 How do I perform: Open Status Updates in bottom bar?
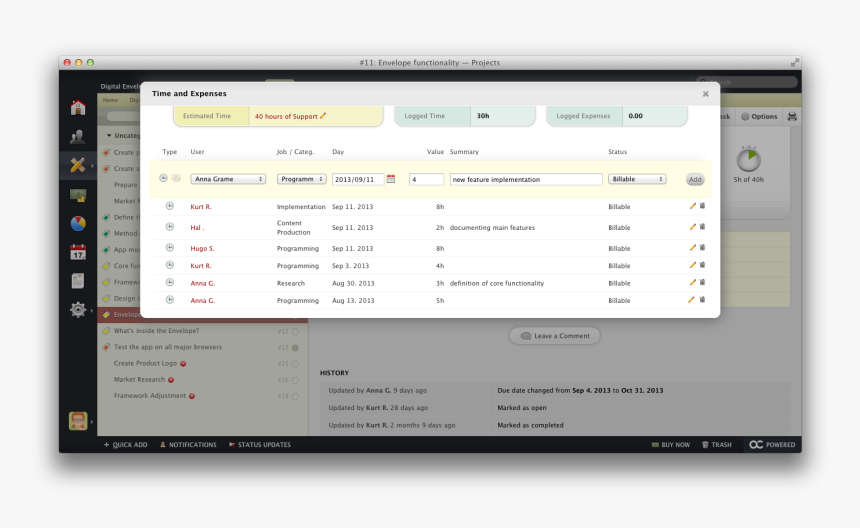[x=260, y=445]
